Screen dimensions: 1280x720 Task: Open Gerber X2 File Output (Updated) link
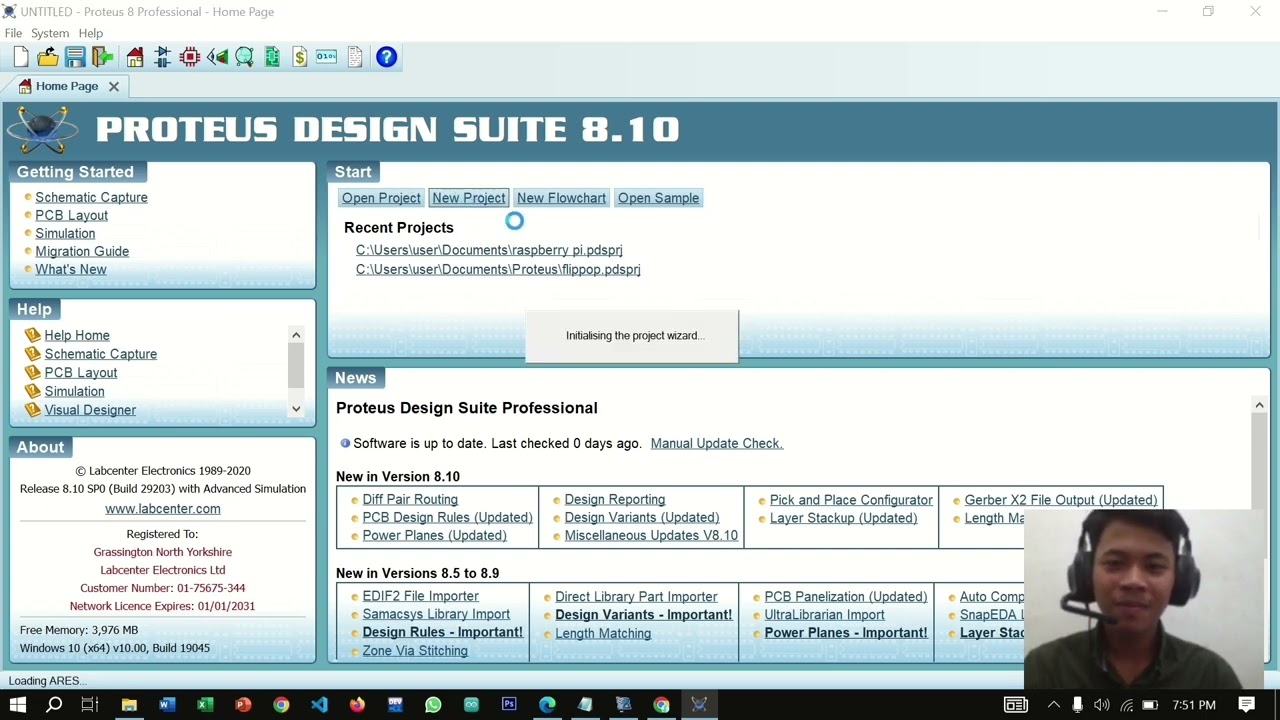click(x=1060, y=500)
